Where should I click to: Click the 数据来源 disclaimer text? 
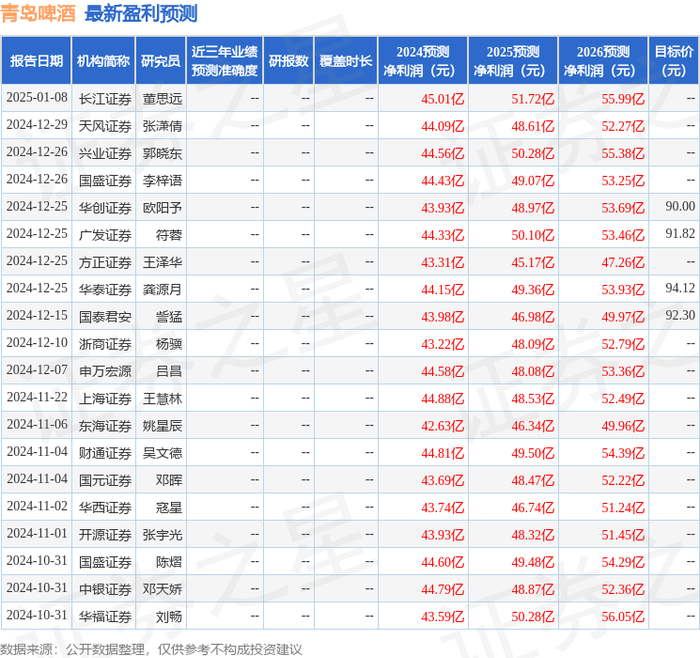coord(151,649)
